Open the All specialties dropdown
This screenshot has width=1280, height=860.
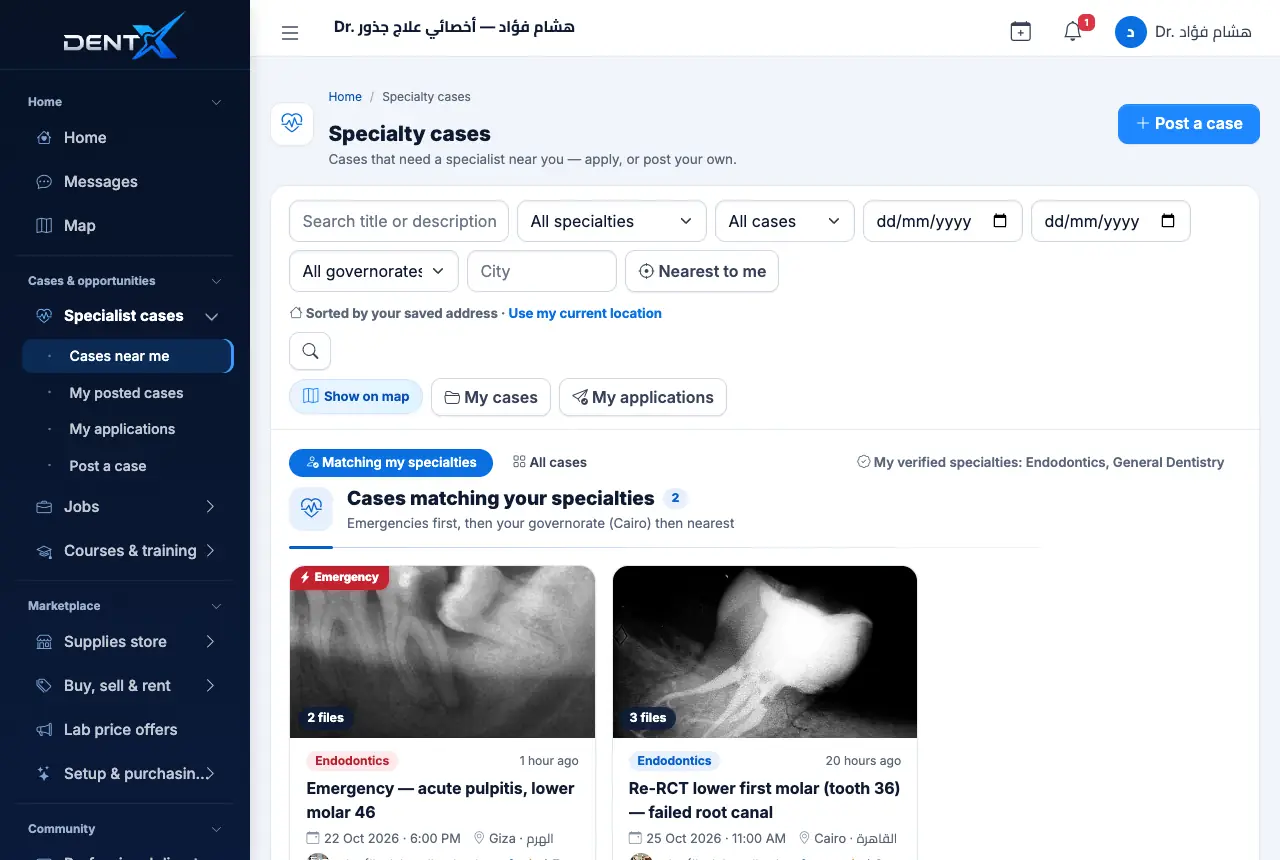612,221
